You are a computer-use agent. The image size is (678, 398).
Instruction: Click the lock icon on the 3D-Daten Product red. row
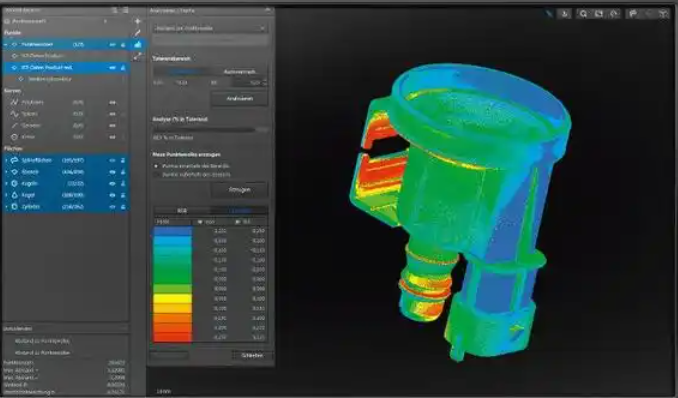123,67
